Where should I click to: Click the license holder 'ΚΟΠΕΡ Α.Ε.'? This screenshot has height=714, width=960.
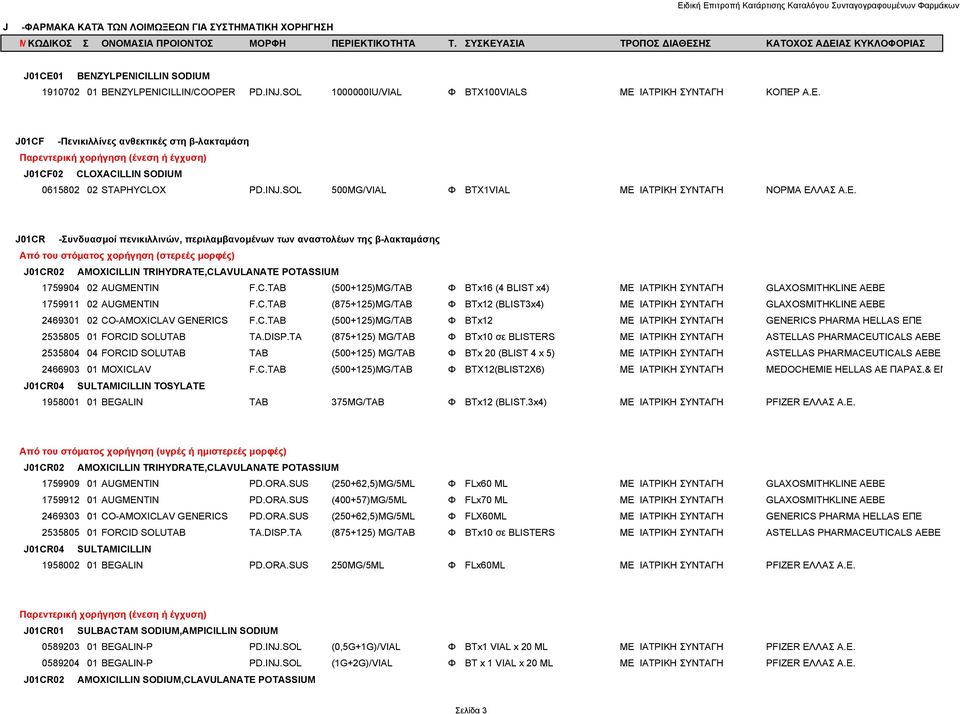(x=792, y=92)
